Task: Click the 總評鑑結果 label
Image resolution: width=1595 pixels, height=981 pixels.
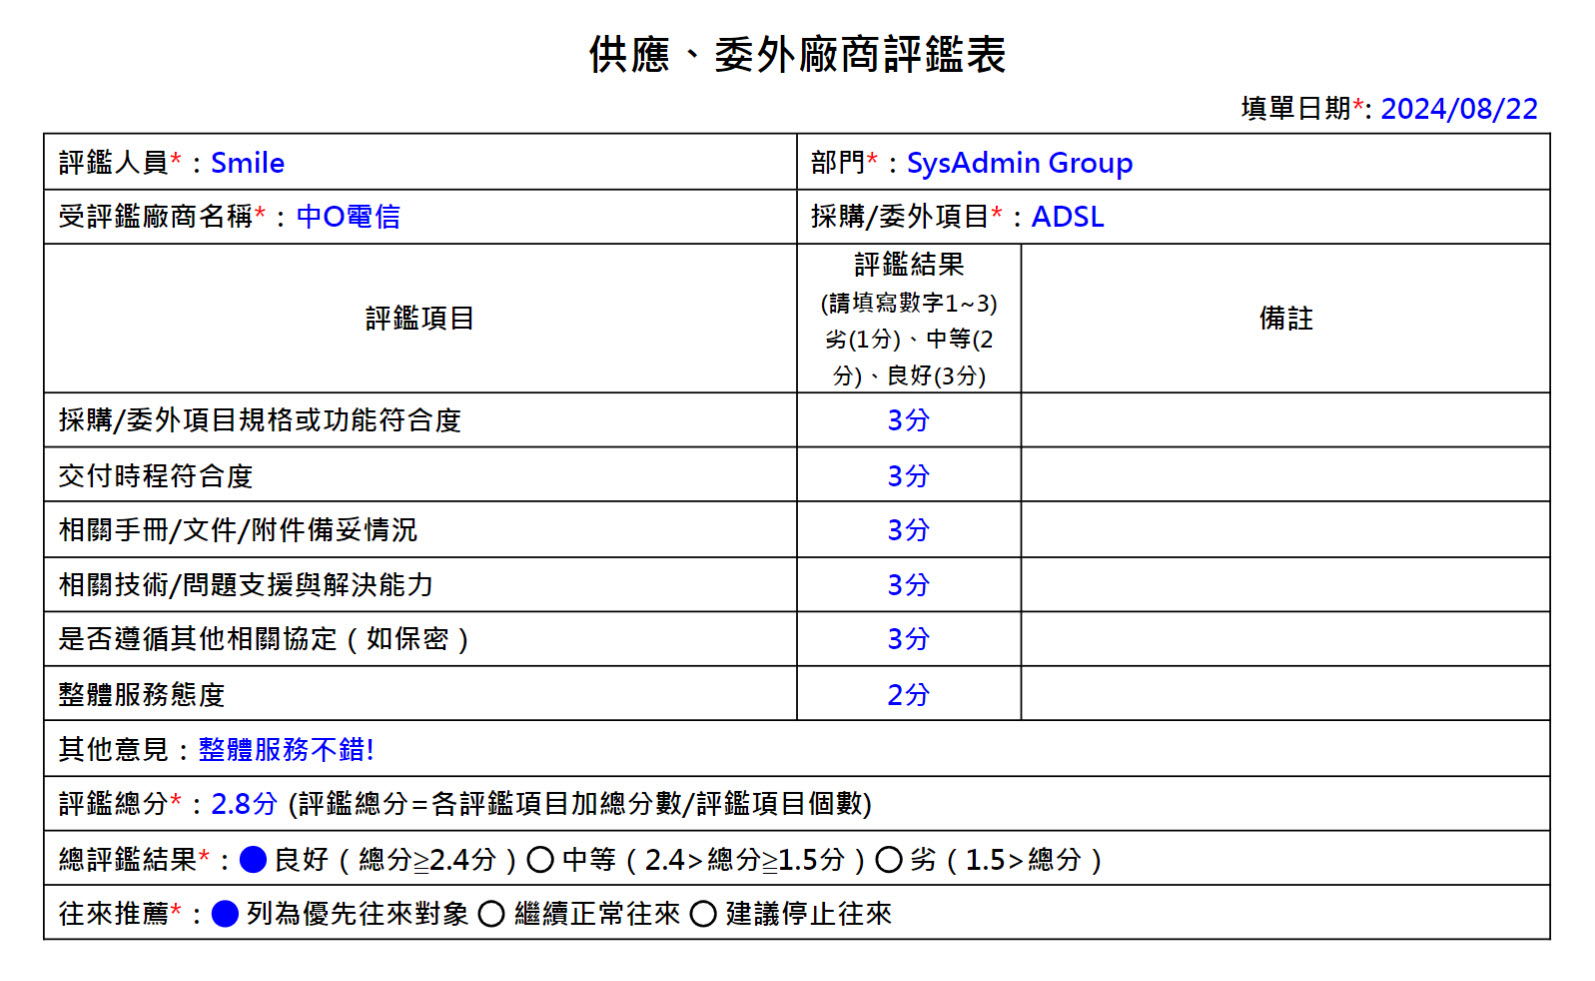Action: 127,859
